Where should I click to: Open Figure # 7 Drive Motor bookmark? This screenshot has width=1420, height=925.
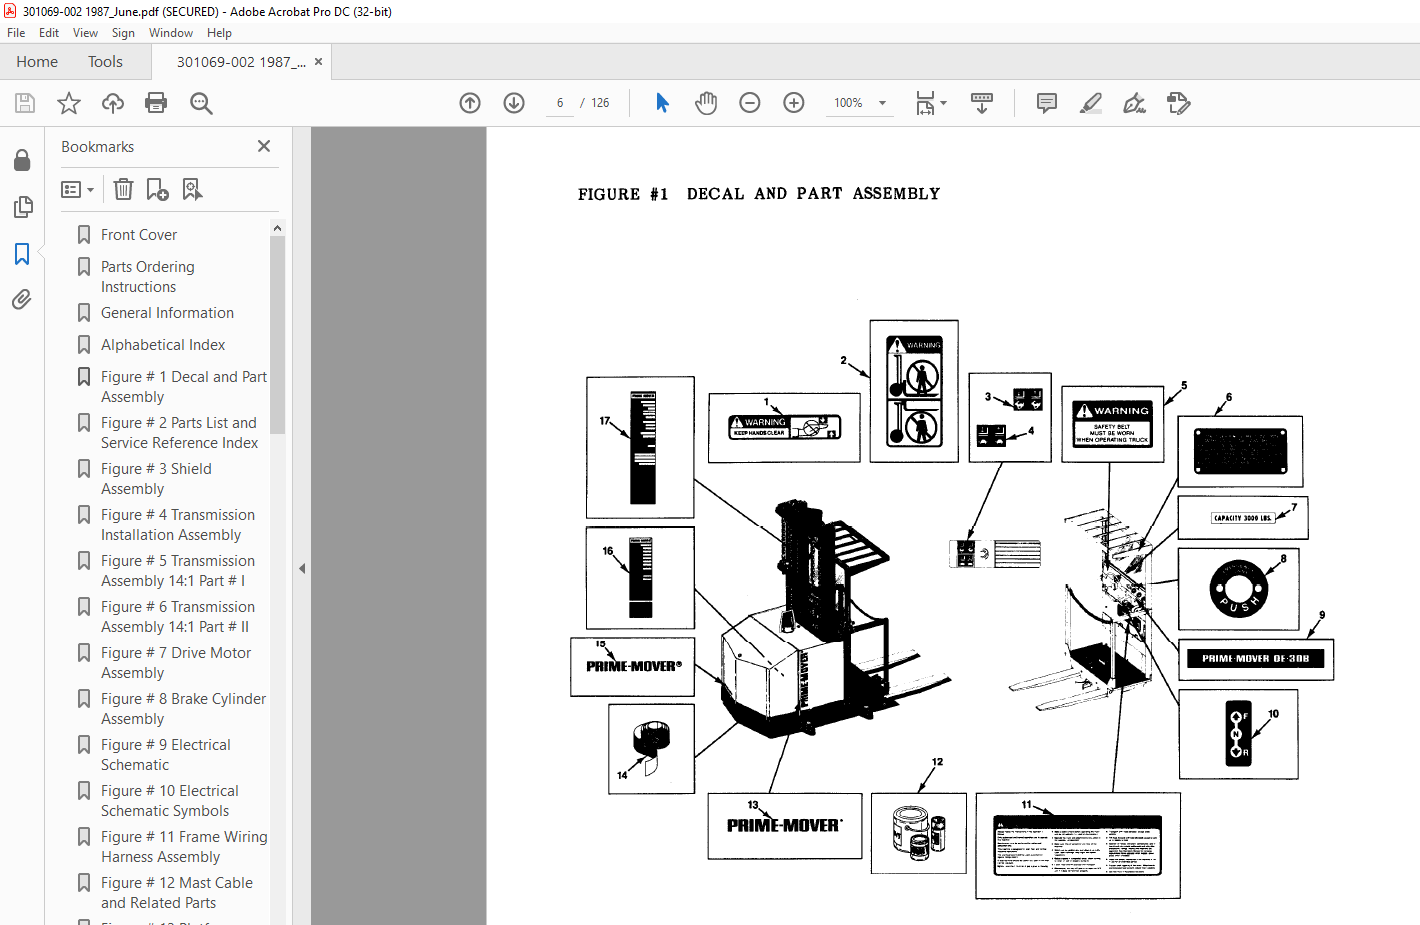[176, 663]
